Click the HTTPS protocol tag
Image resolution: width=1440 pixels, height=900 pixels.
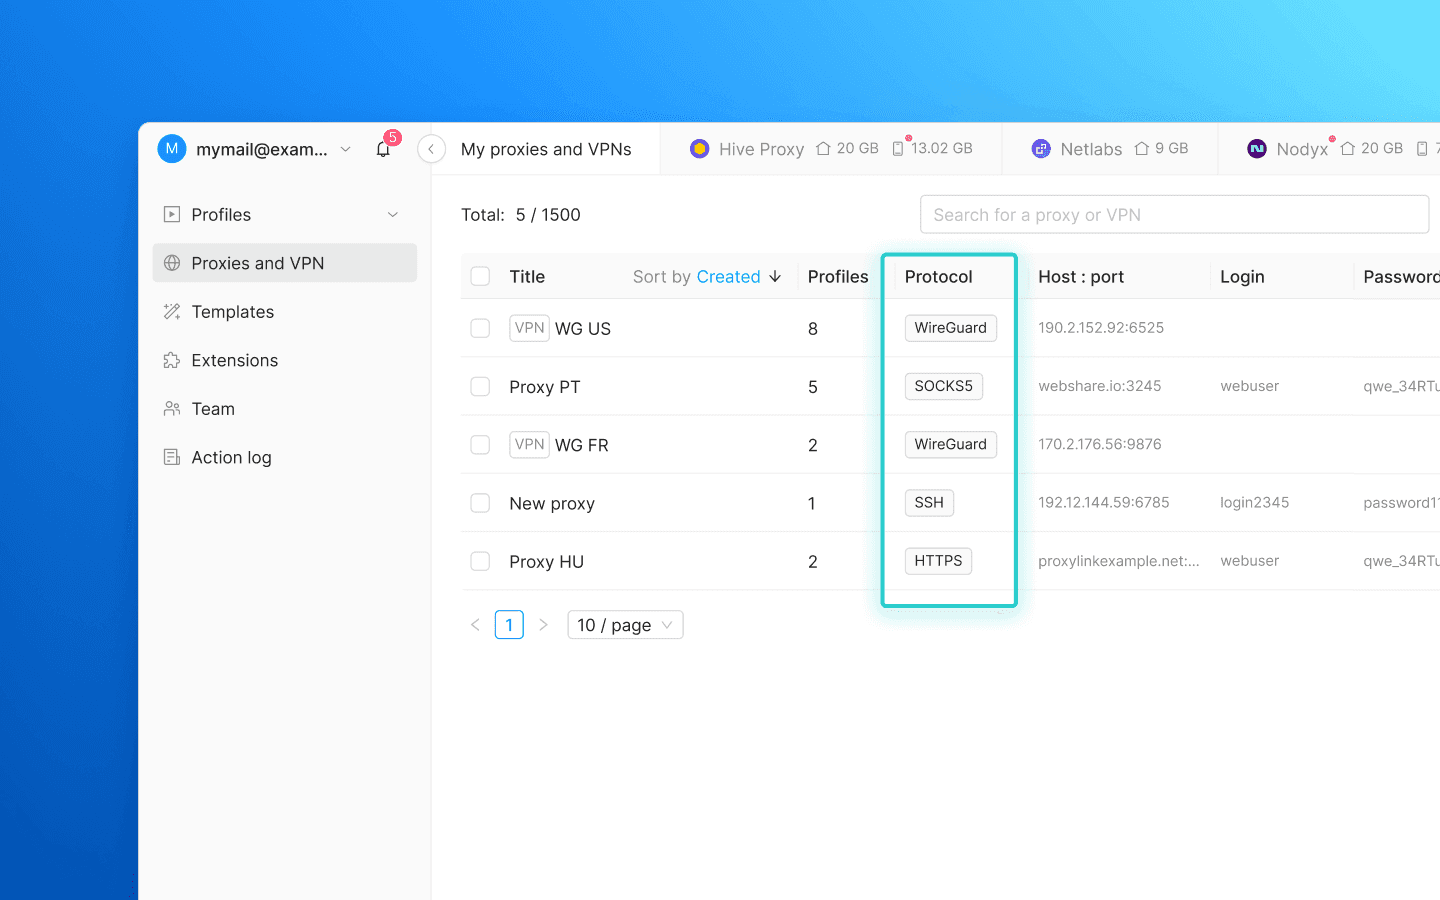pos(938,561)
